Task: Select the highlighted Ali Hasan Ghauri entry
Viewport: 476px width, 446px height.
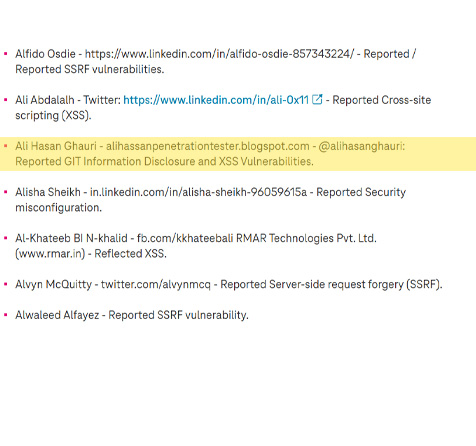Action: coord(238,154)
